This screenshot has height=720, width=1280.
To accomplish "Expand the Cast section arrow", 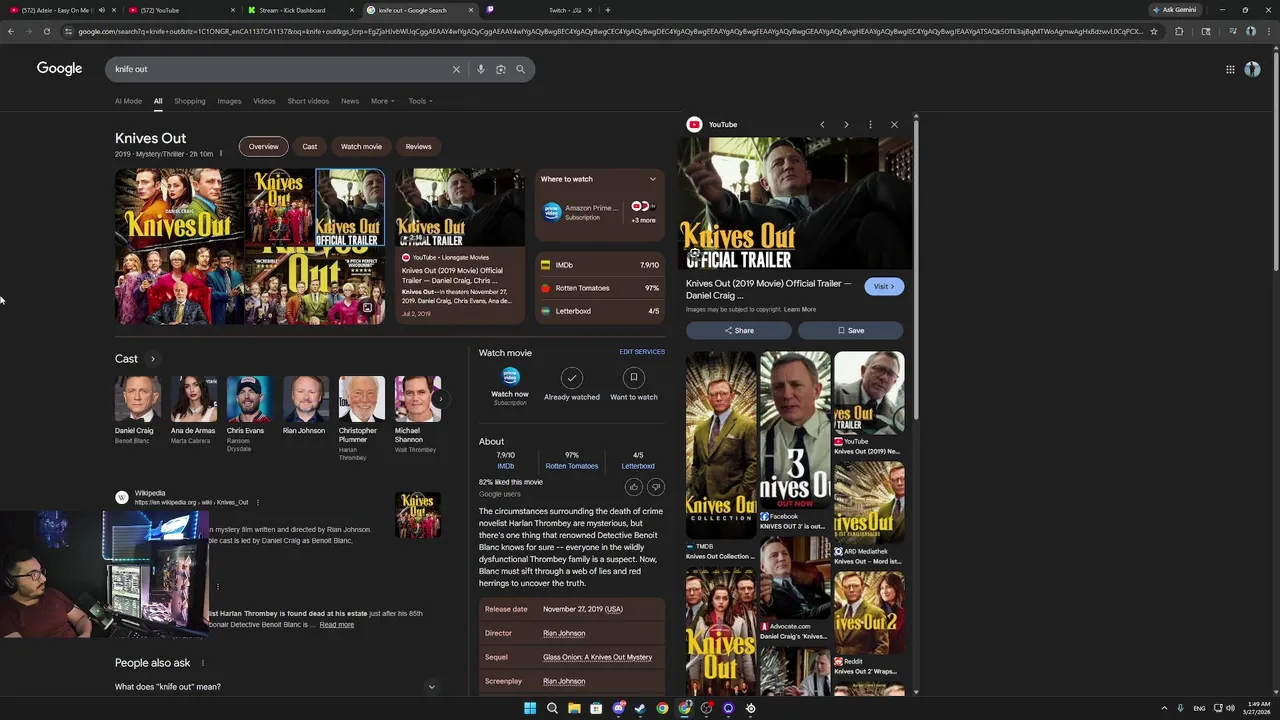I will pos(153,359).
